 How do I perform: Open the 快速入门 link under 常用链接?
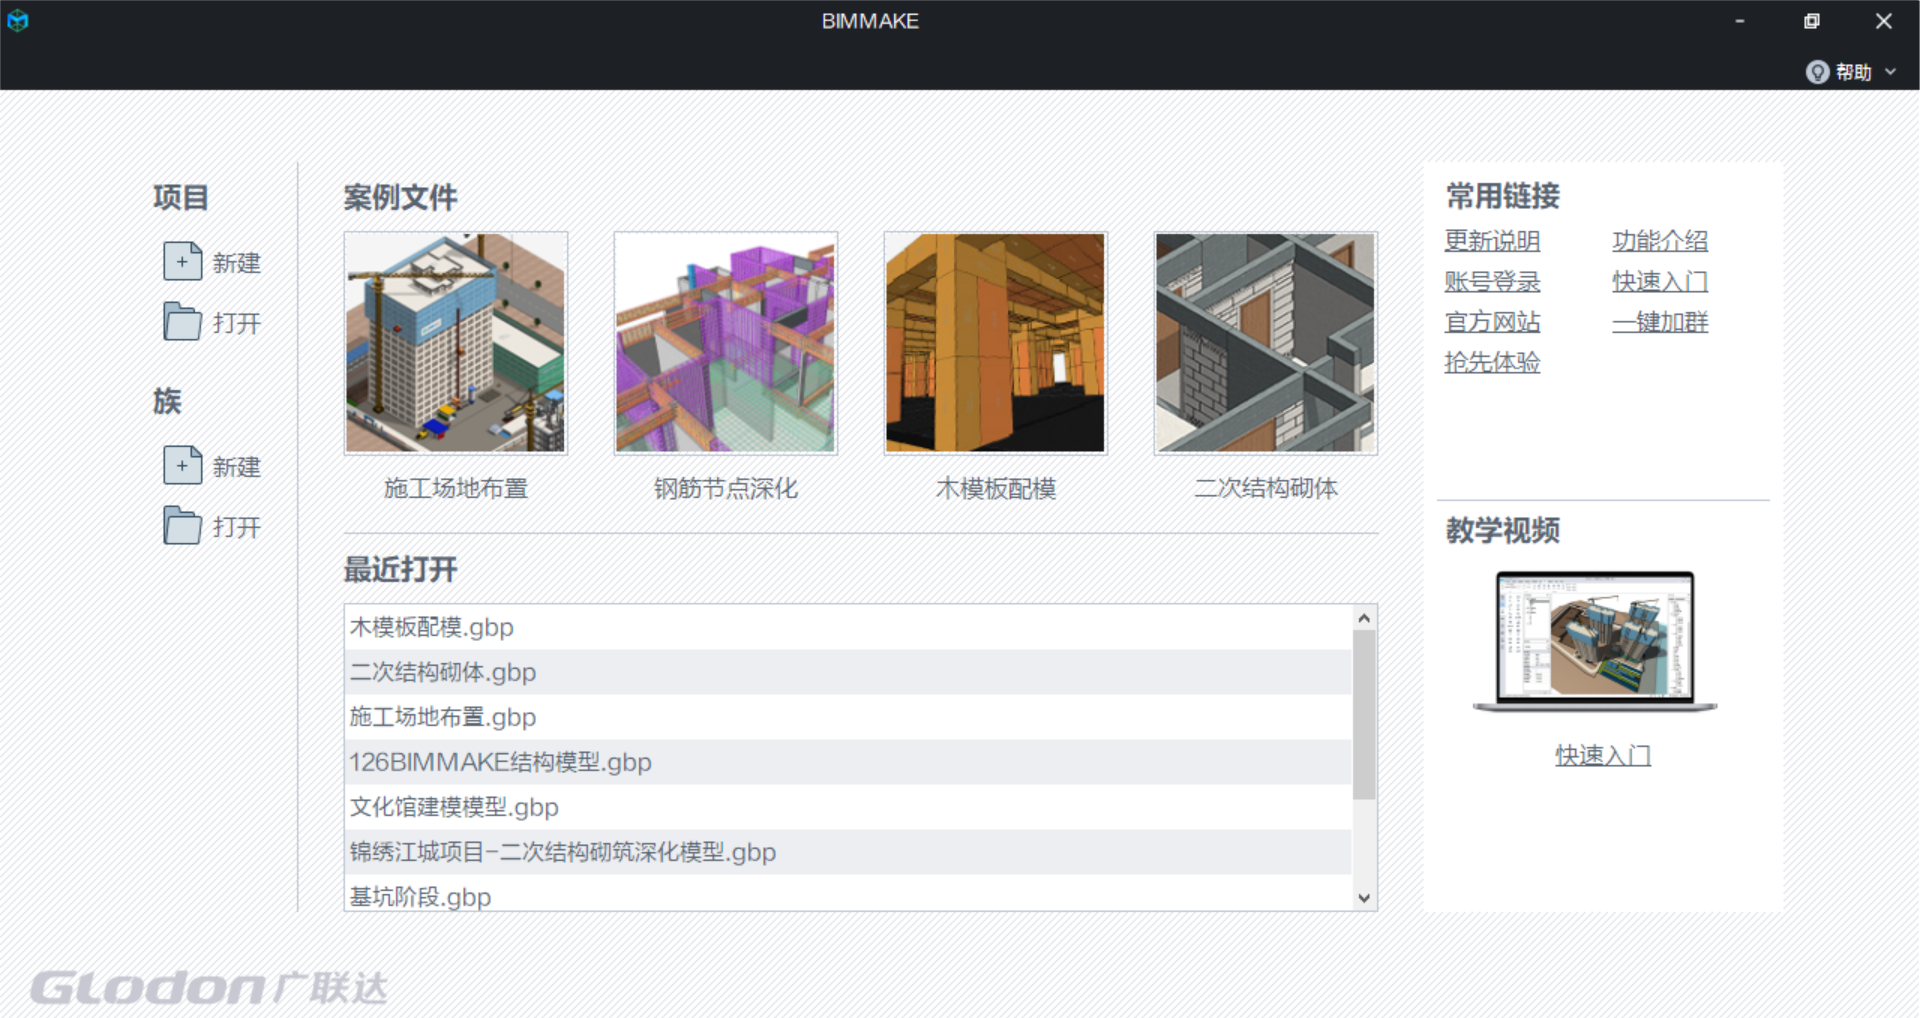[x=1660, y=282]
